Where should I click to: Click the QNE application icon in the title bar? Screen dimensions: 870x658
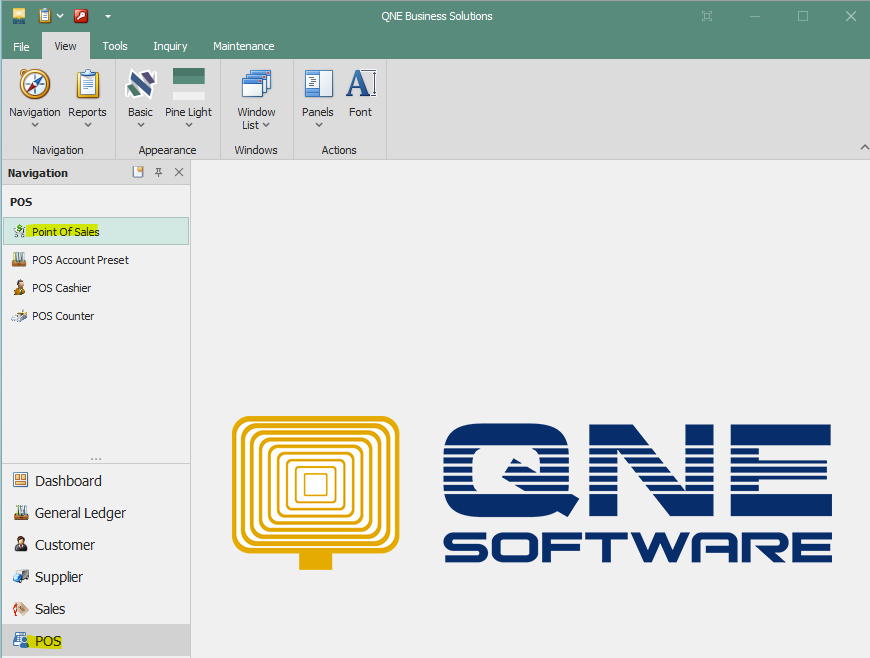19,16
